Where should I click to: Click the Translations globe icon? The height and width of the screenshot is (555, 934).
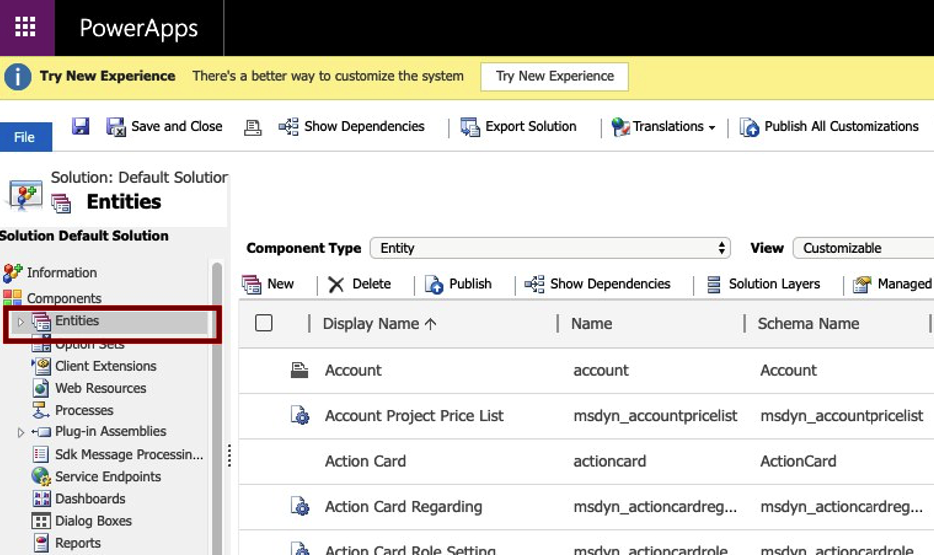pos(621,127)
